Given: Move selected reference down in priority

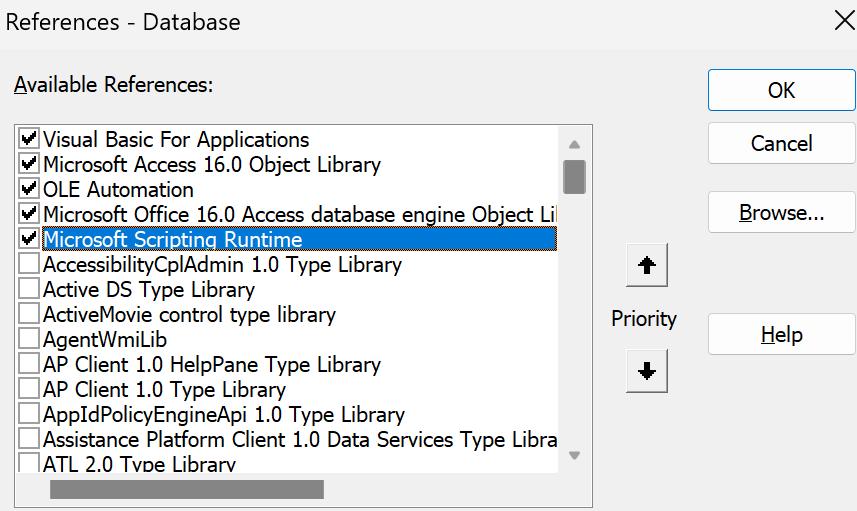Looking at the screenshot, I should coord(646,371).
